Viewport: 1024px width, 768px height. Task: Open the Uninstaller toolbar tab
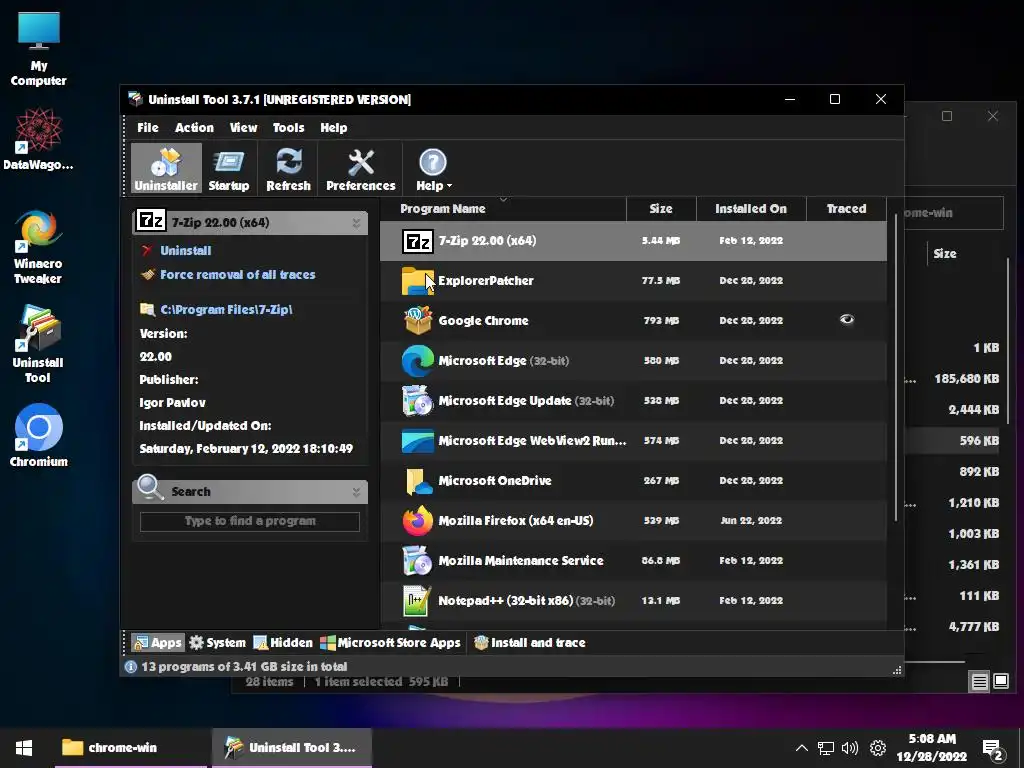point(166,168)
